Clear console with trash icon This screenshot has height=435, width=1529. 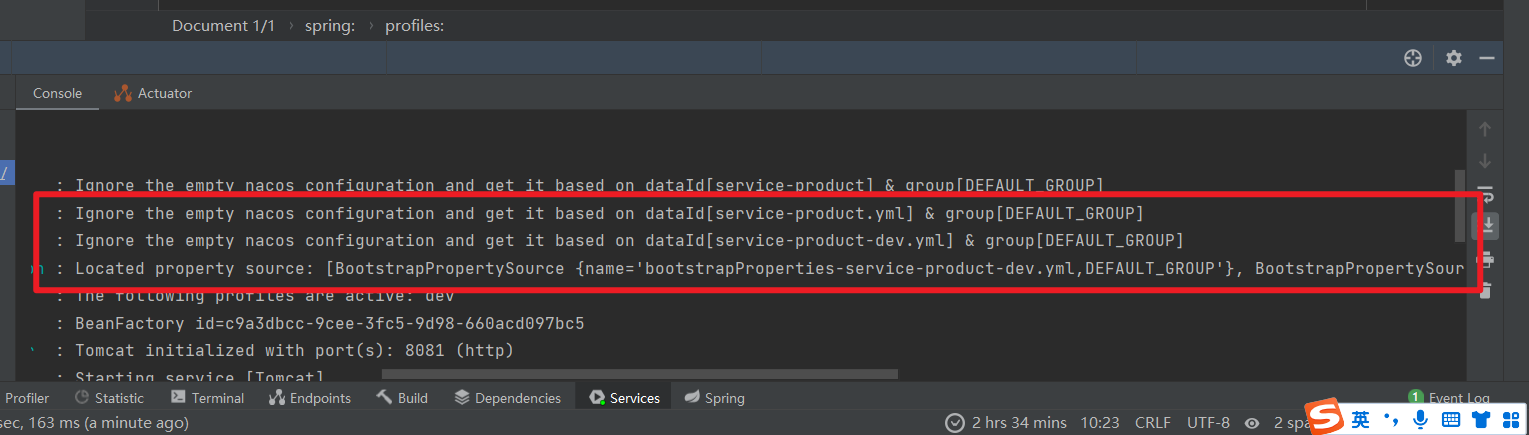[x=1485, y=290]
